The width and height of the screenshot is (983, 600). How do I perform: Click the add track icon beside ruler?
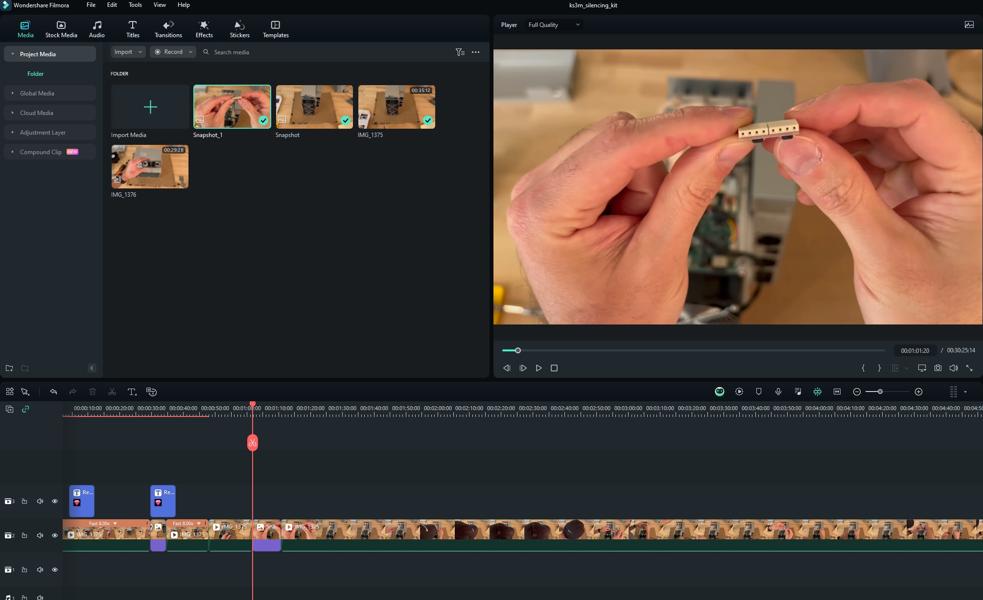click(9, 409)
